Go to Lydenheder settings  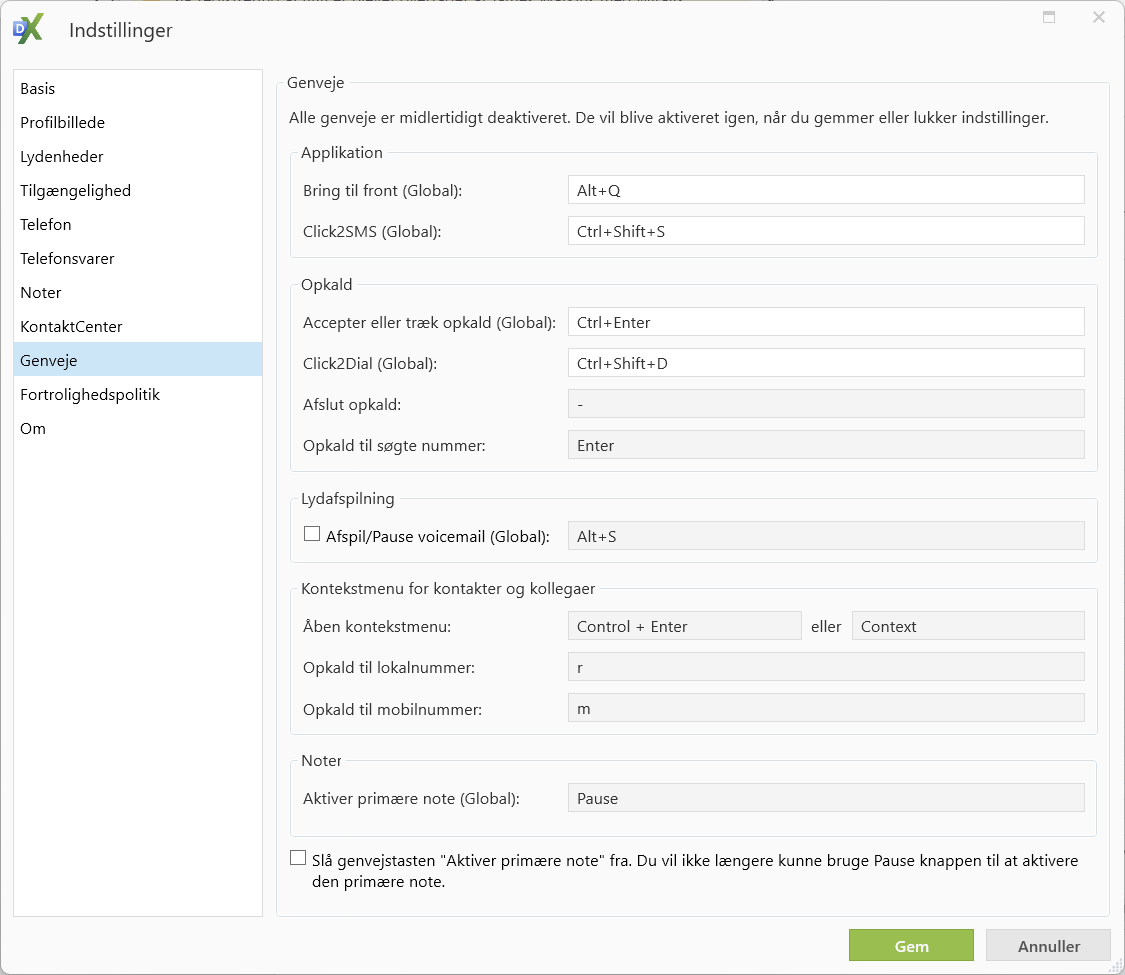click(61, 157)
